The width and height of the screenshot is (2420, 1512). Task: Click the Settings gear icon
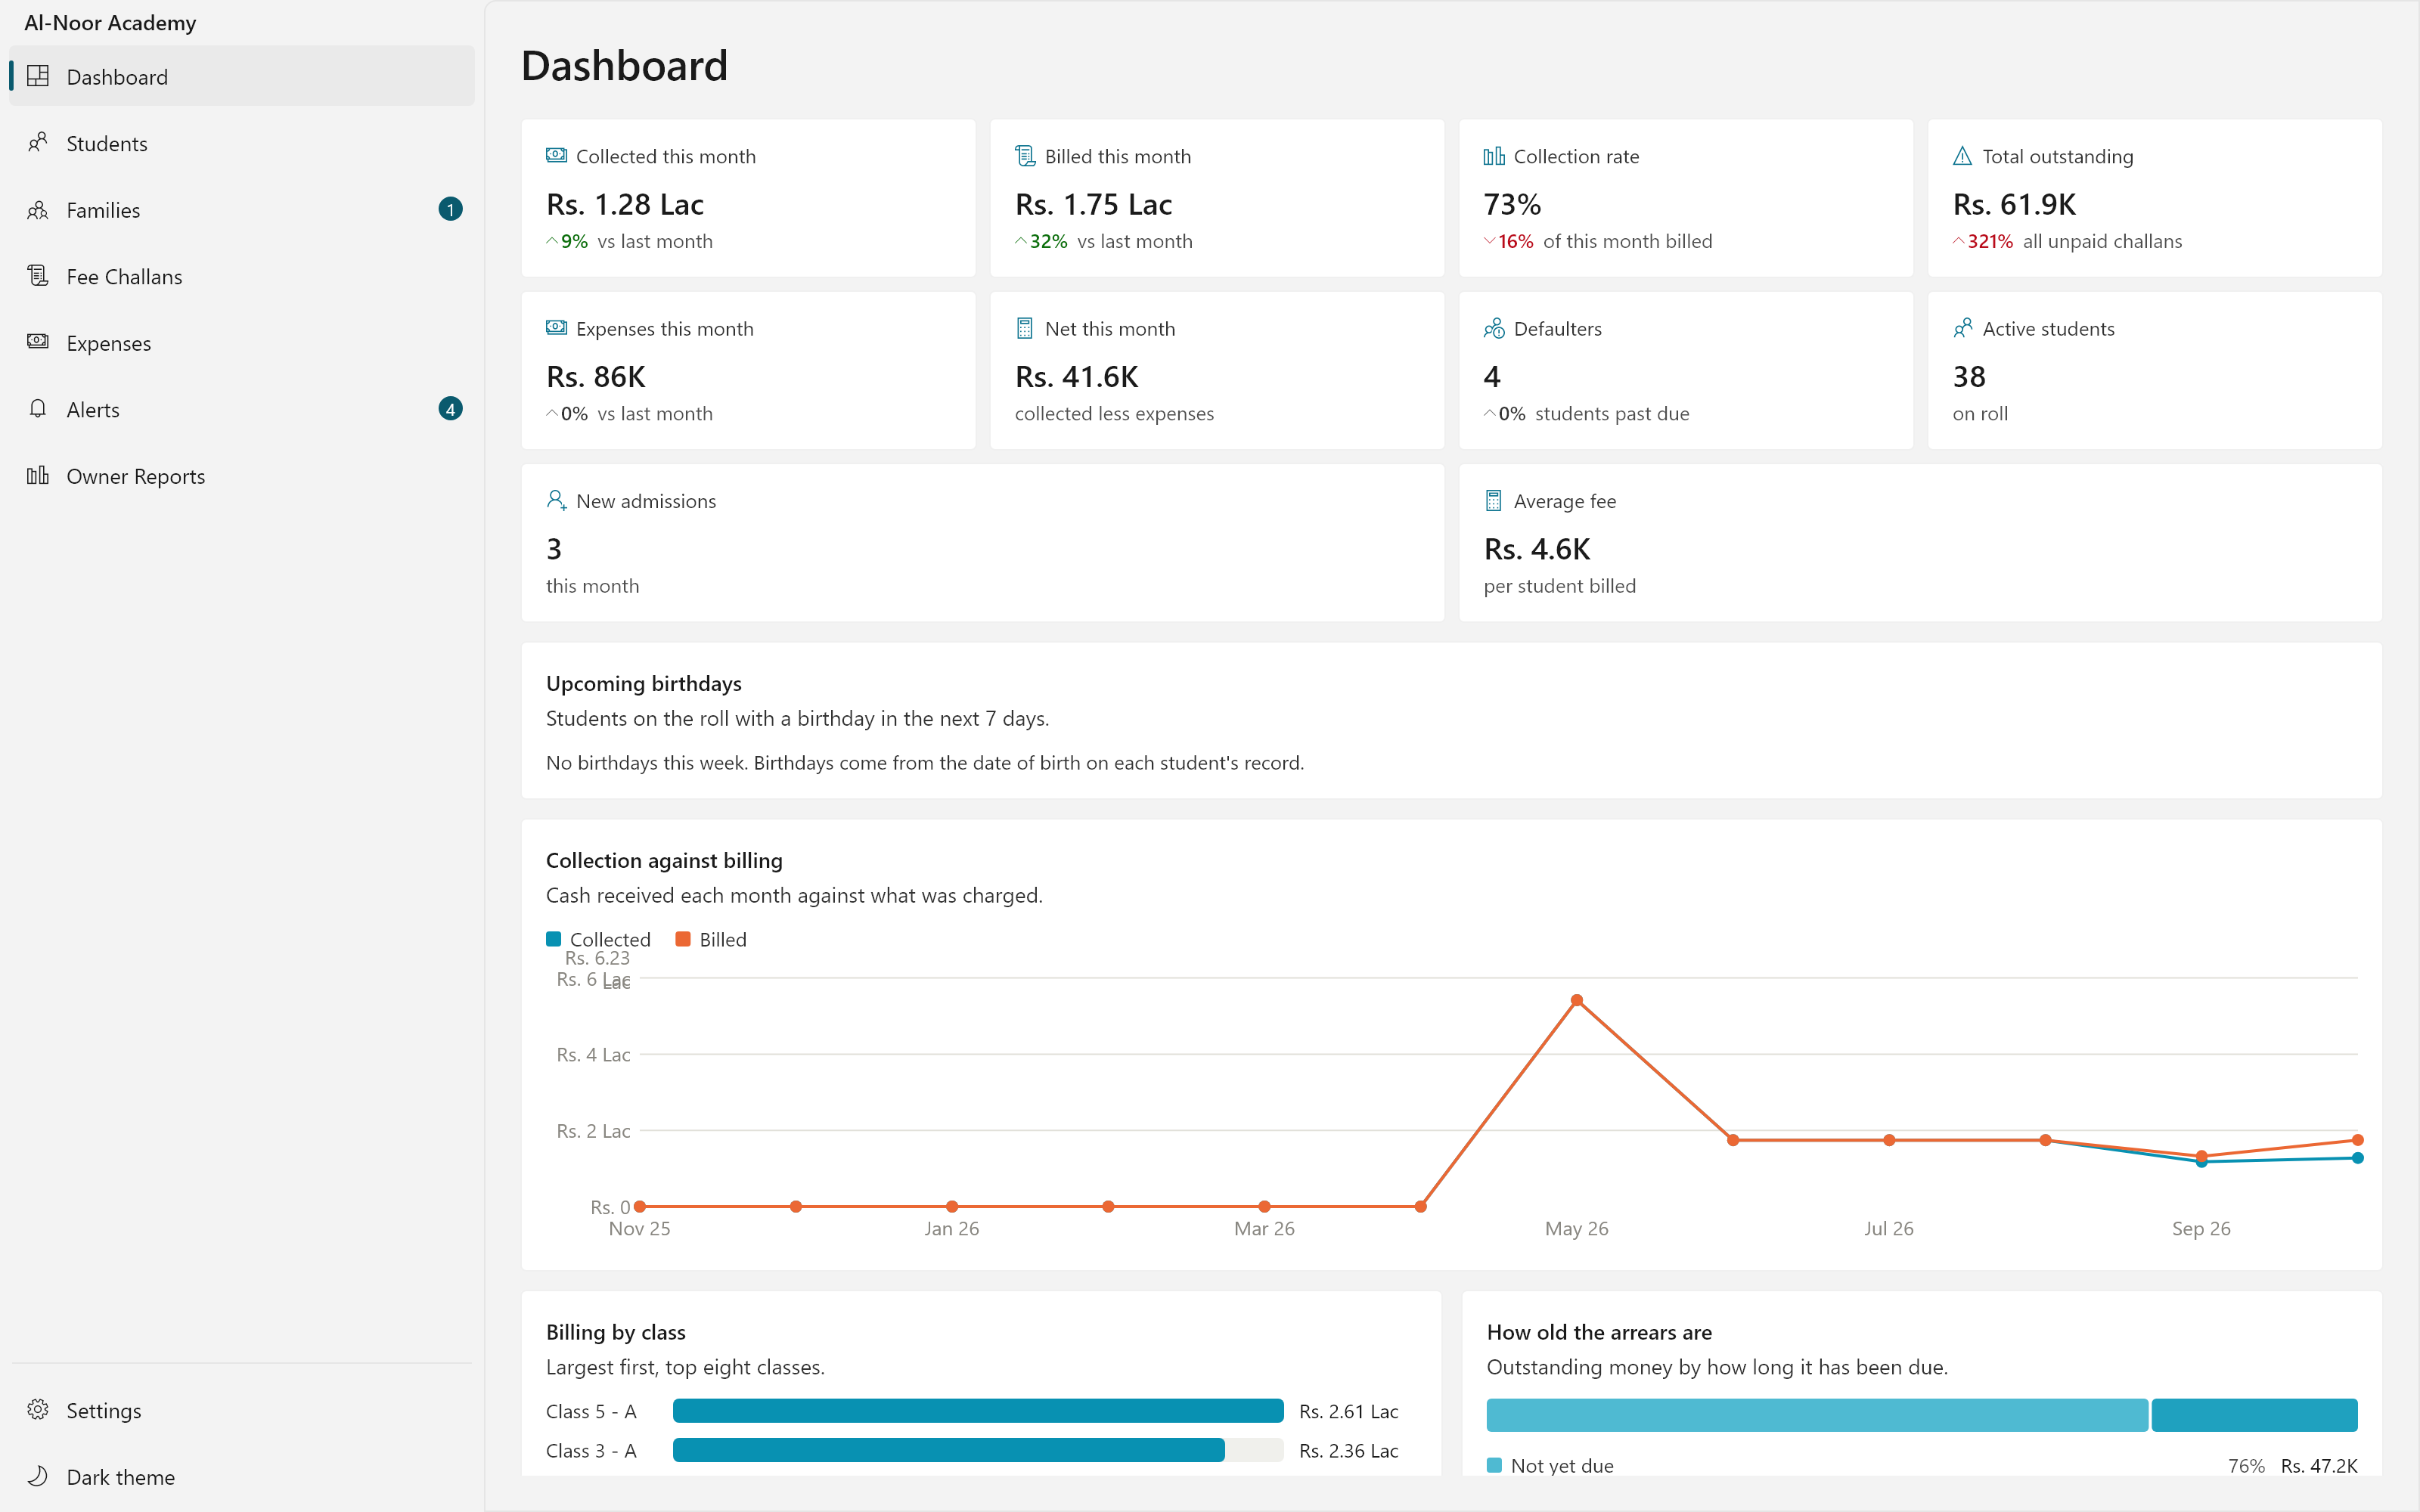(x=38, y=1410)
